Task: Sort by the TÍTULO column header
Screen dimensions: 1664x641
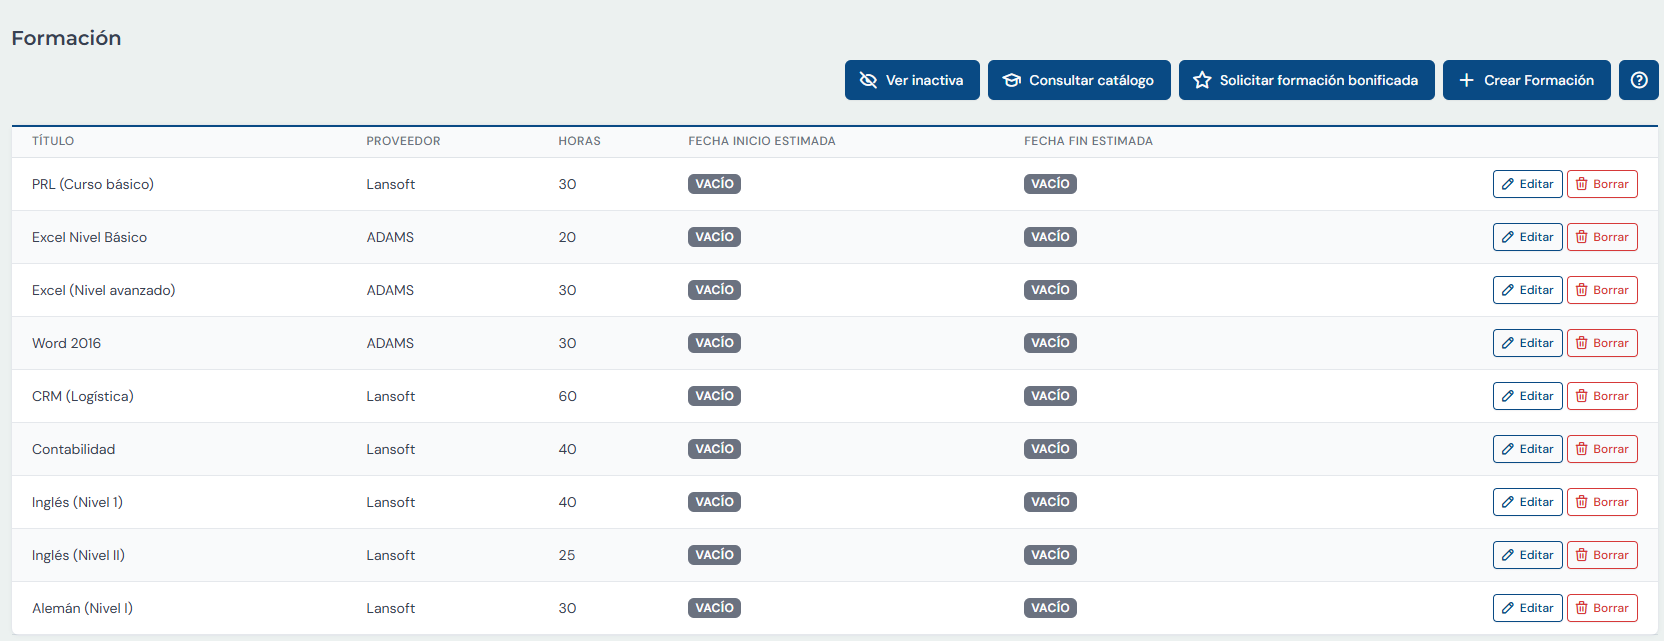Action: click(x=53, y=141)
